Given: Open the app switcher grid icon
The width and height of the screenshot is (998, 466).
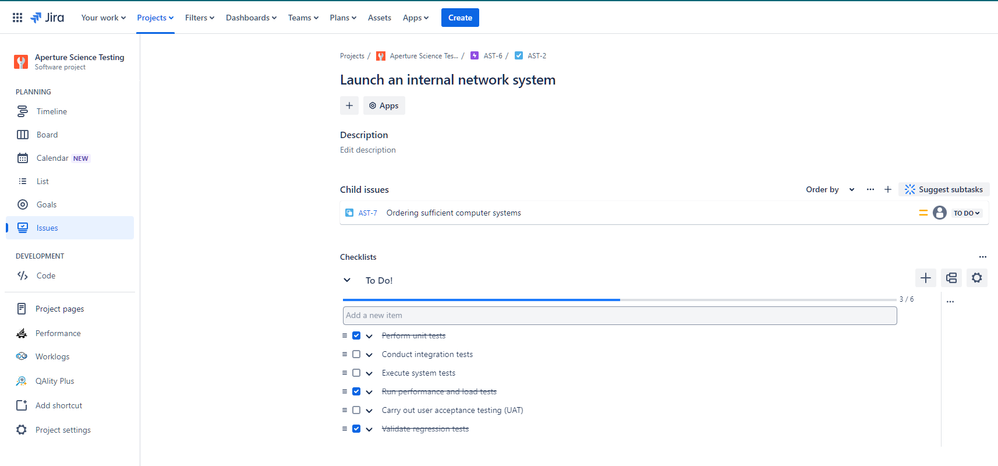Looking at the screenshot, I should coord(17,18).
